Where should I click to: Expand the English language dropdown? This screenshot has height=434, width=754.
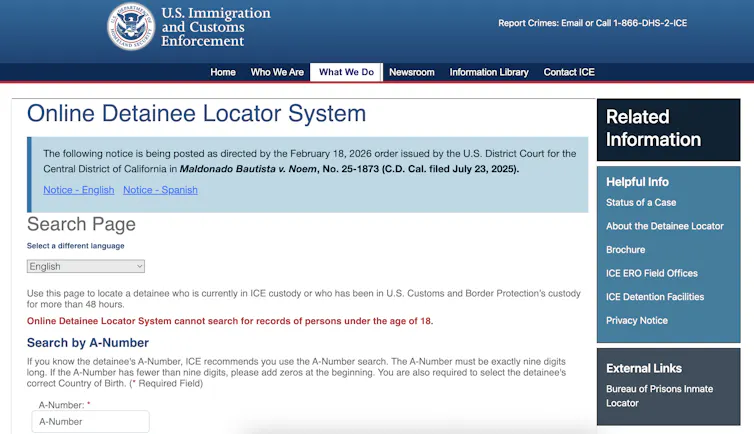(86, 266)
